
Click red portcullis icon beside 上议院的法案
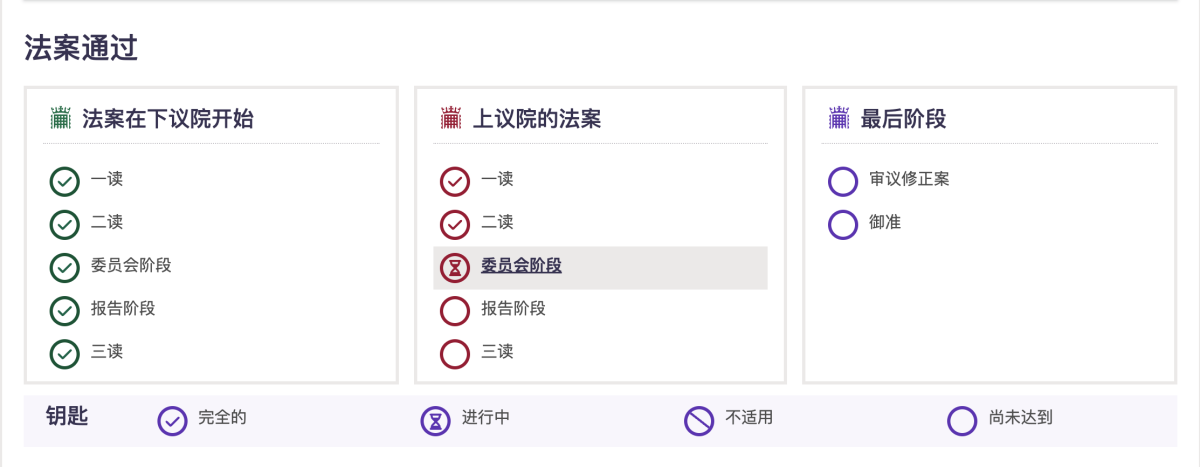pyautogui.click(x=452, y=118)
